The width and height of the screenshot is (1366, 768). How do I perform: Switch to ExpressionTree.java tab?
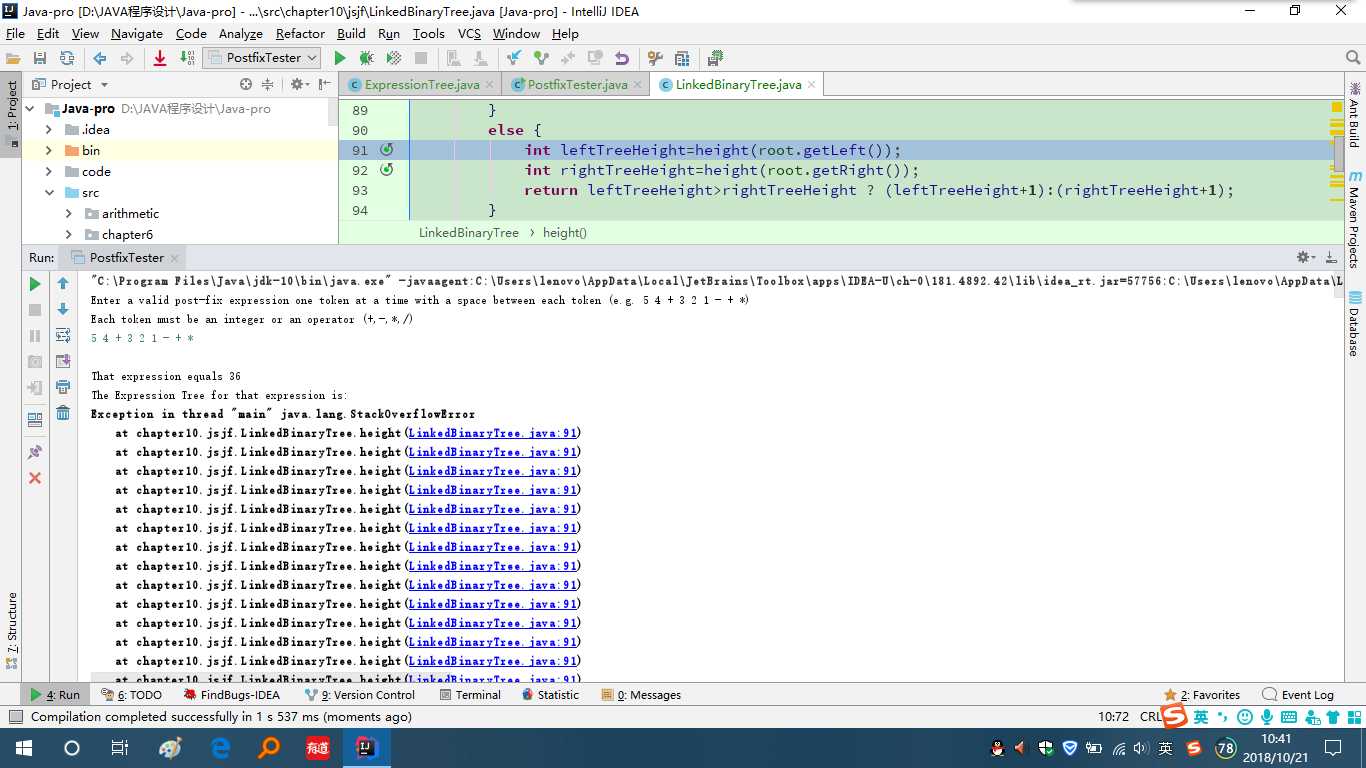pyautogui.click(x=421, y=85)
